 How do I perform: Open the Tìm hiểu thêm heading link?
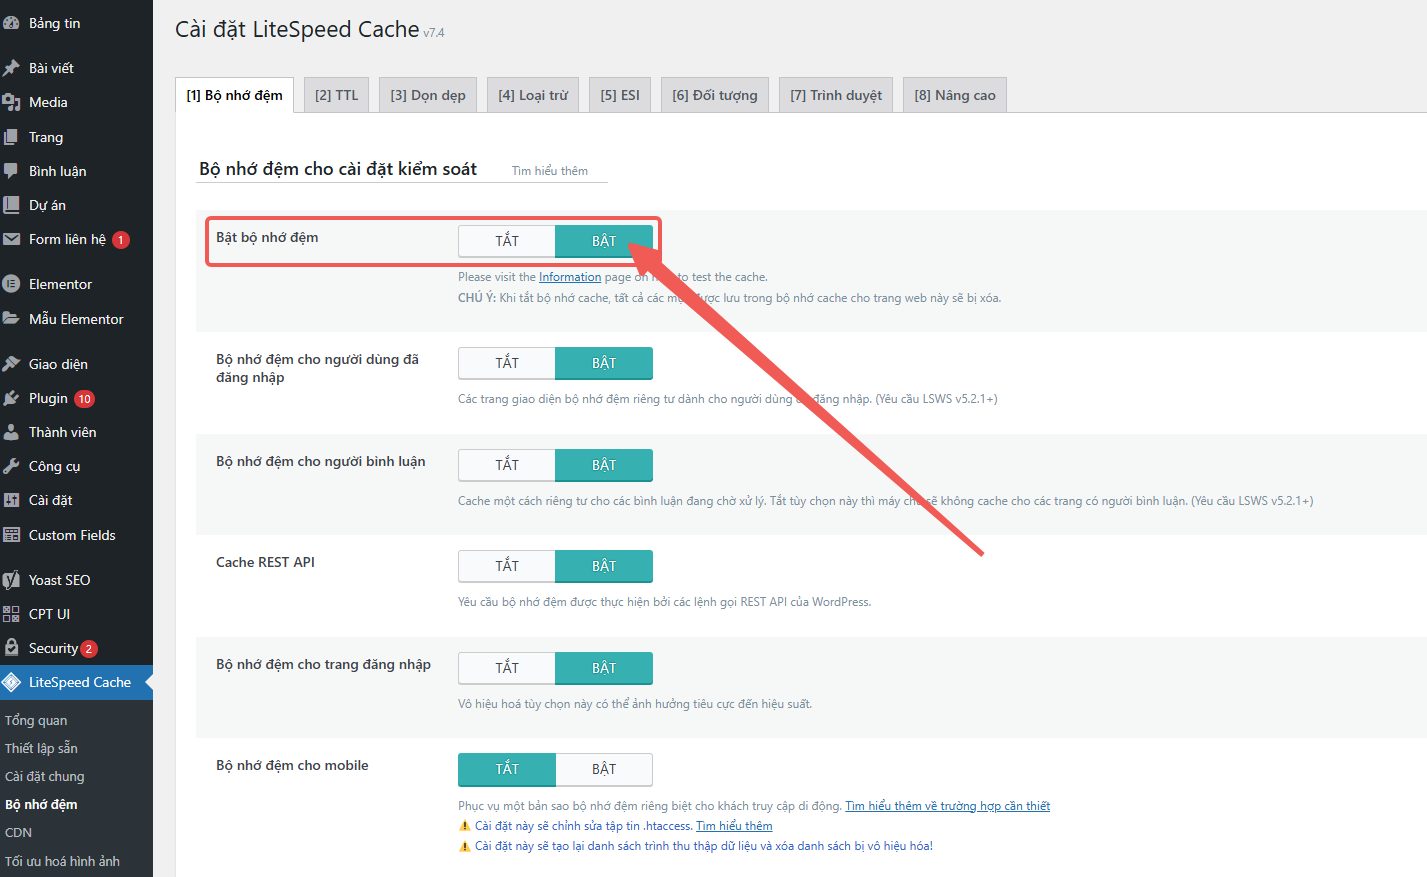tap(550, 171)
